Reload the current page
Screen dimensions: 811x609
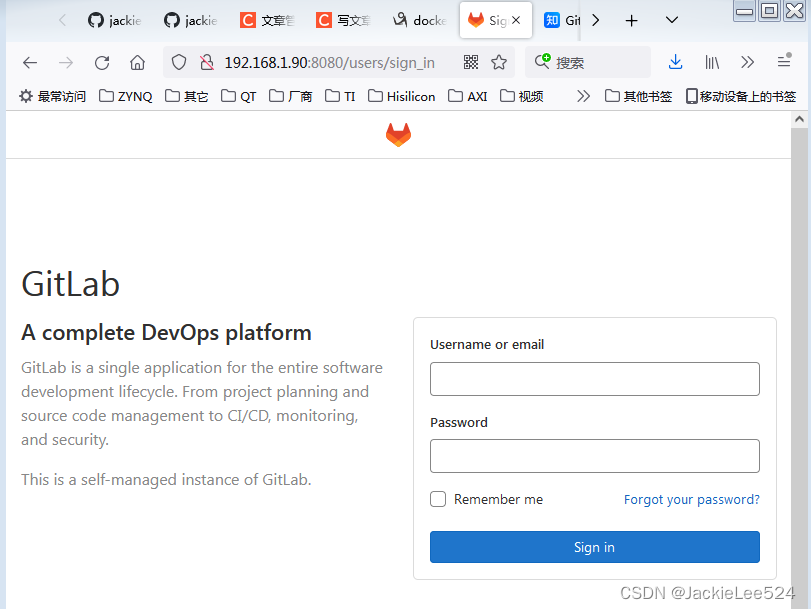pyautogui.click(x=102, y=63)
